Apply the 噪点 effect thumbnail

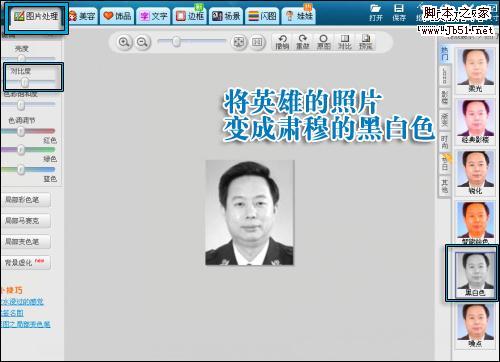[475, 326]
